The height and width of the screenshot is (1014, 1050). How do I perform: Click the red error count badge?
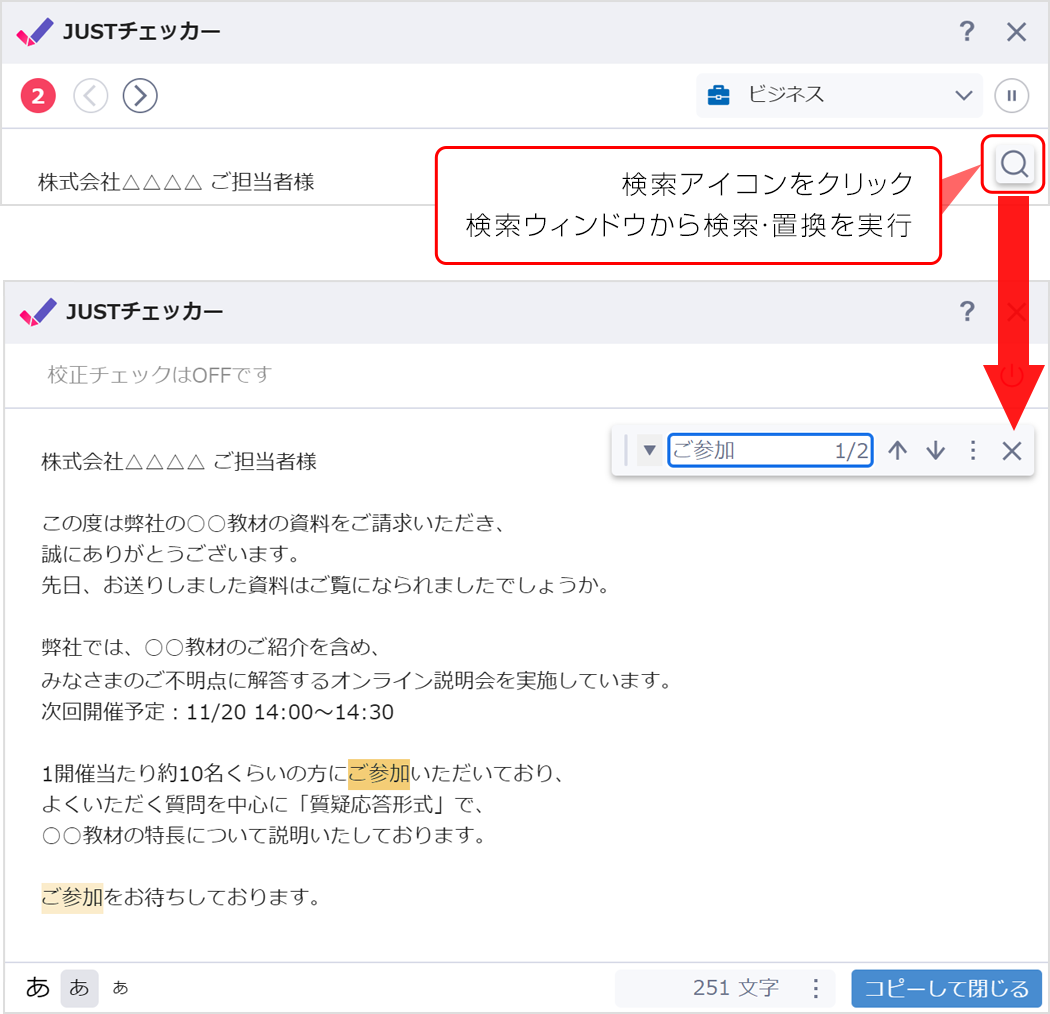point(37,95)
